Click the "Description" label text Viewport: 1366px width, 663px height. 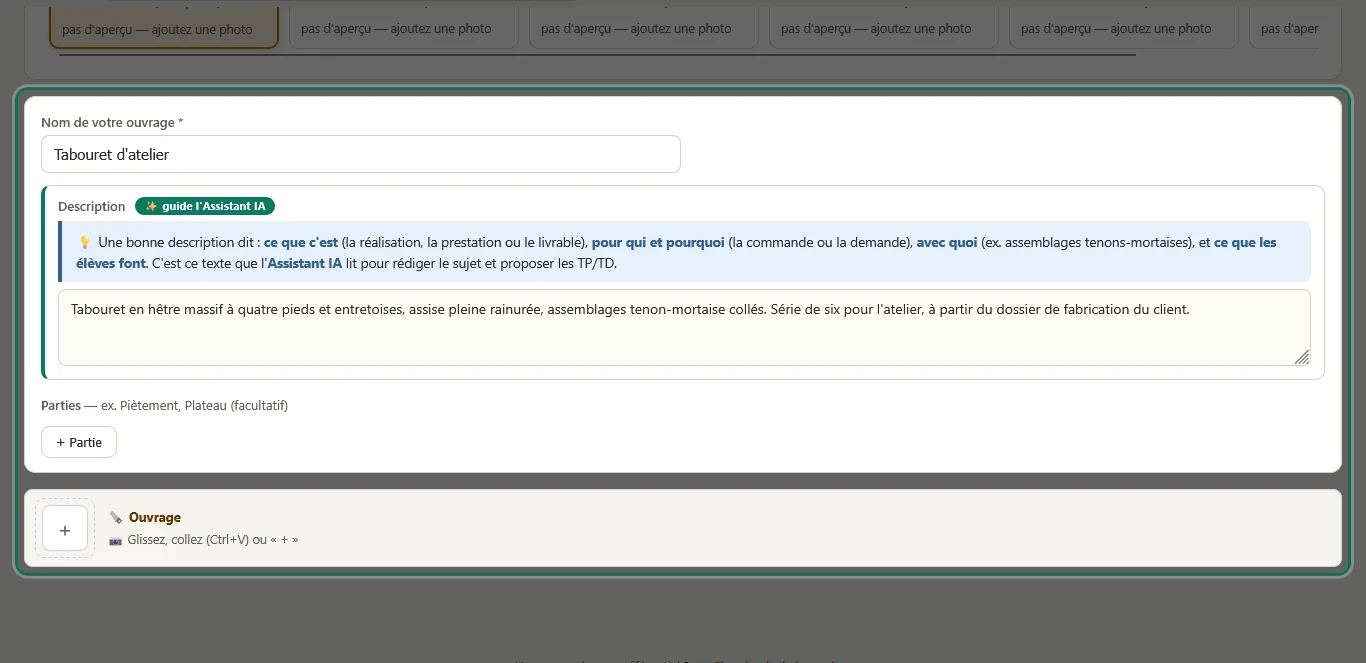92,206
